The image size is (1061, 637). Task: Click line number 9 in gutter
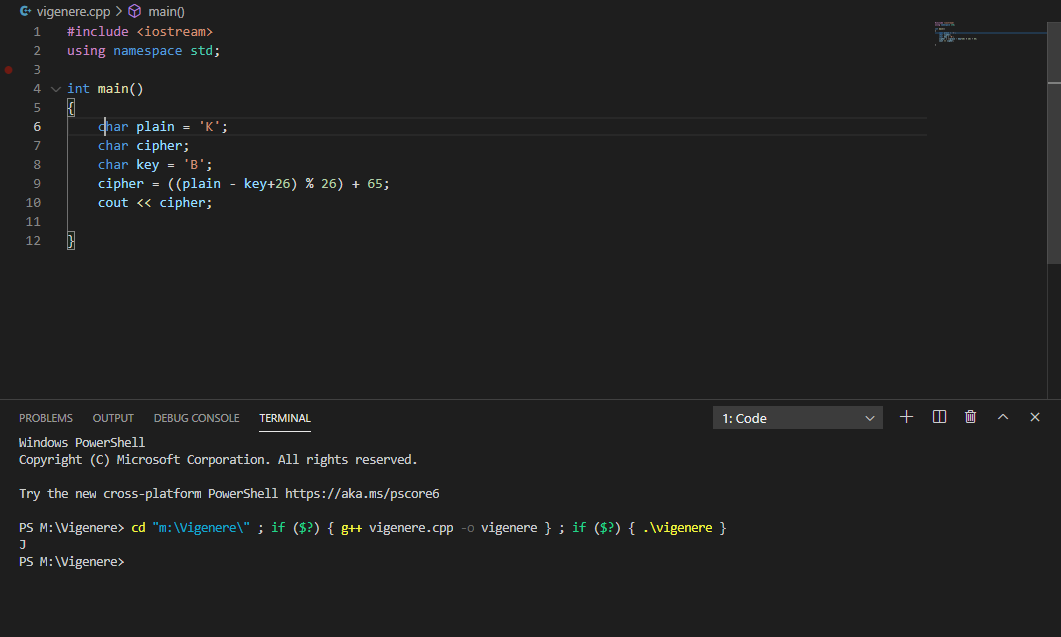(x=37, y=184)
